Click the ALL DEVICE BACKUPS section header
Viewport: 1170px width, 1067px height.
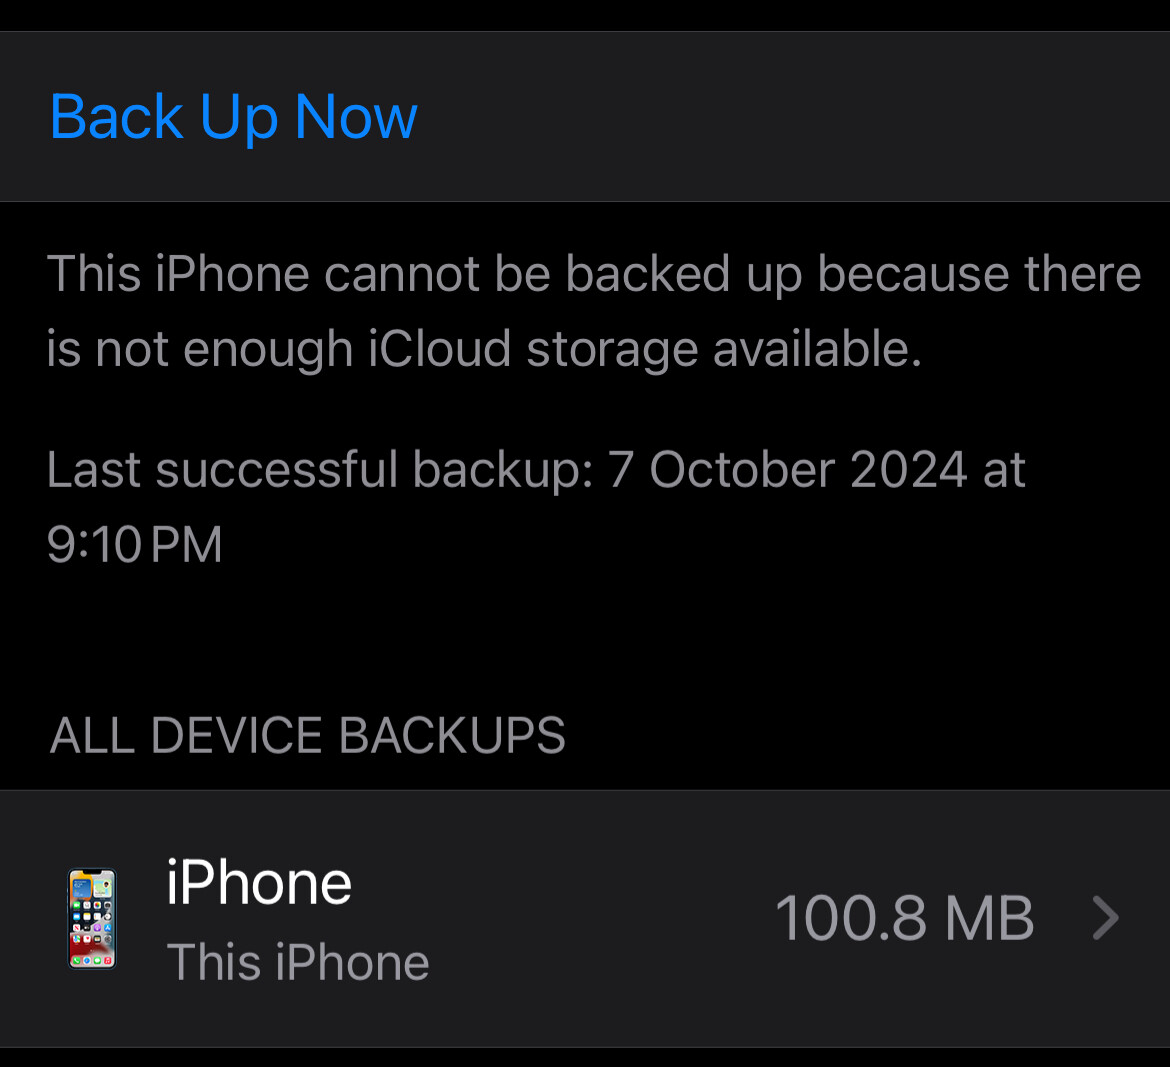(x=307, y=735)
